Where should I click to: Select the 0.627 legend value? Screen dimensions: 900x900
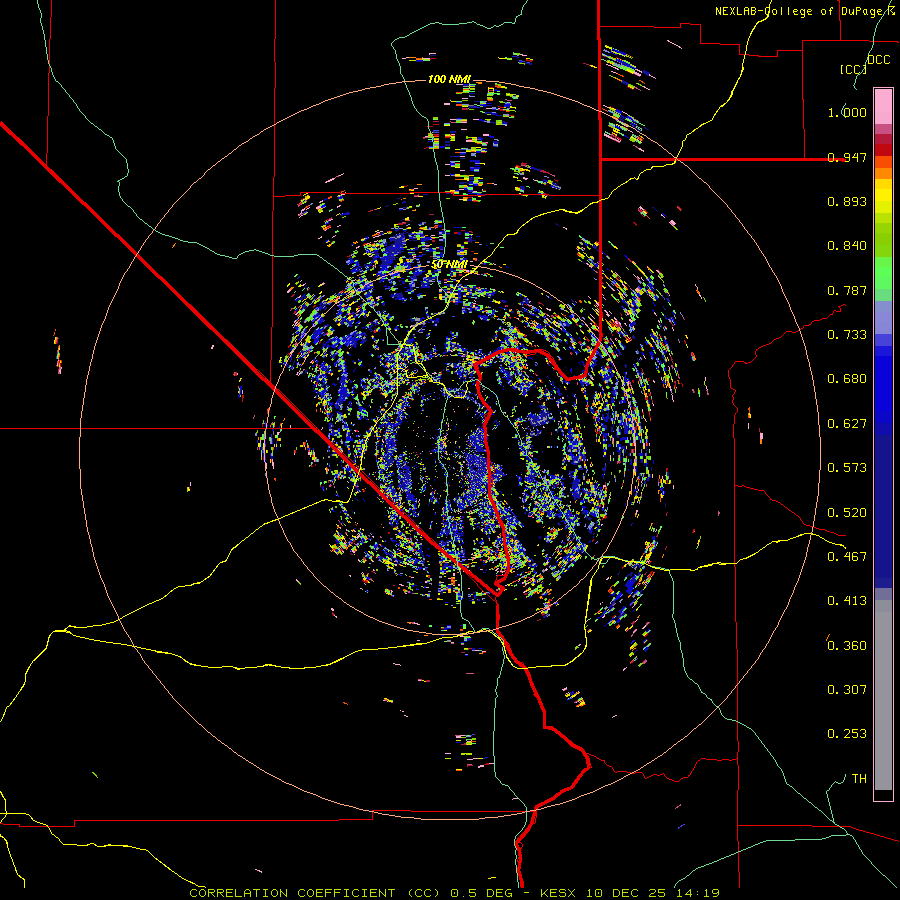click(847, 424)
